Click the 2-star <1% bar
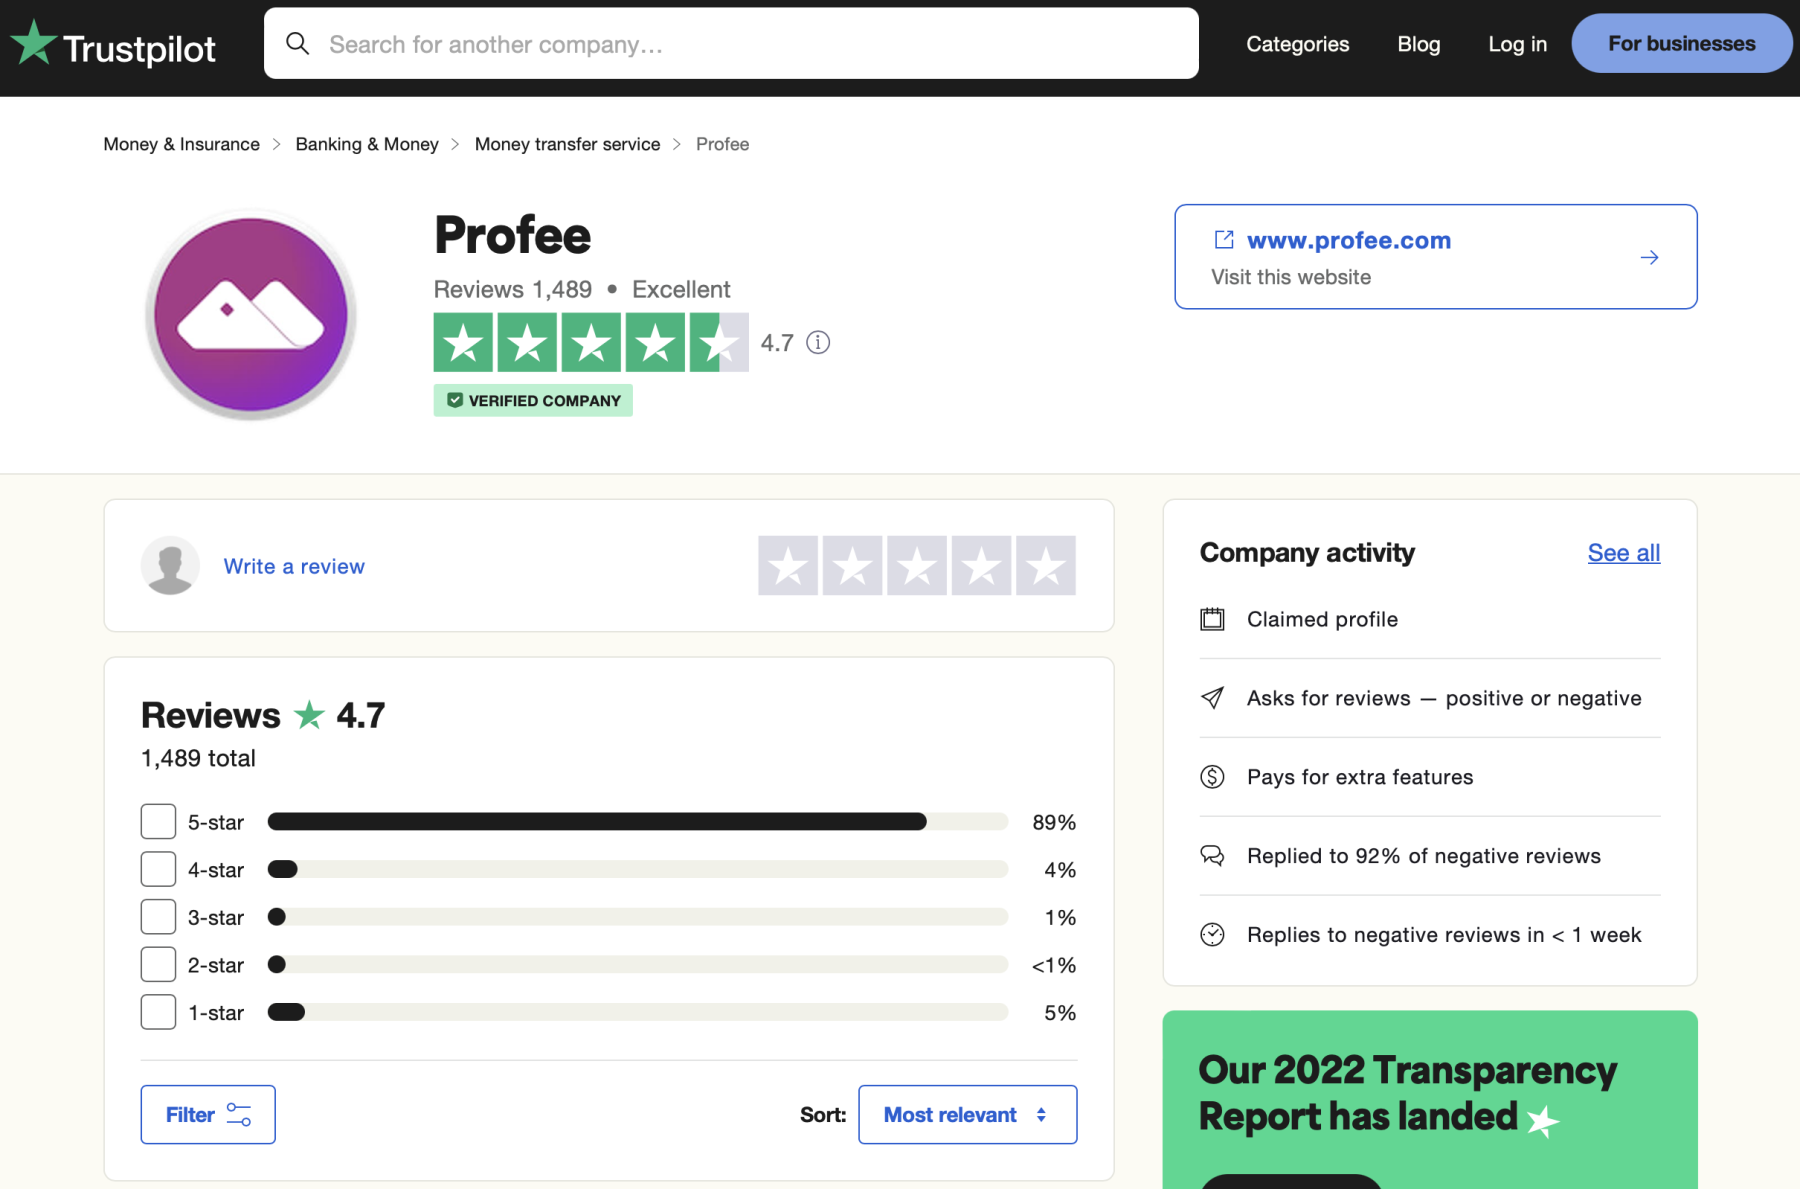This screenshot has height=1189, width=1800. [638, 965]
